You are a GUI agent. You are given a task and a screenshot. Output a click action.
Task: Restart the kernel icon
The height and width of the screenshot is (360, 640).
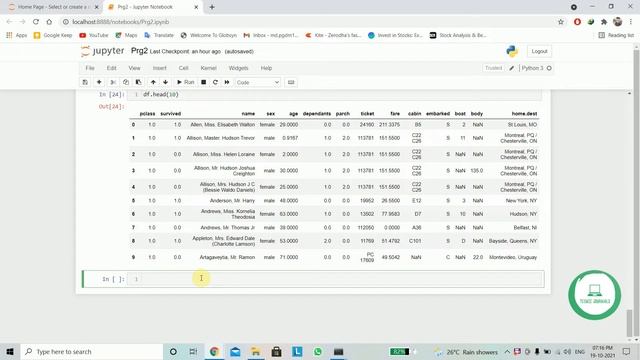[215, 82]
